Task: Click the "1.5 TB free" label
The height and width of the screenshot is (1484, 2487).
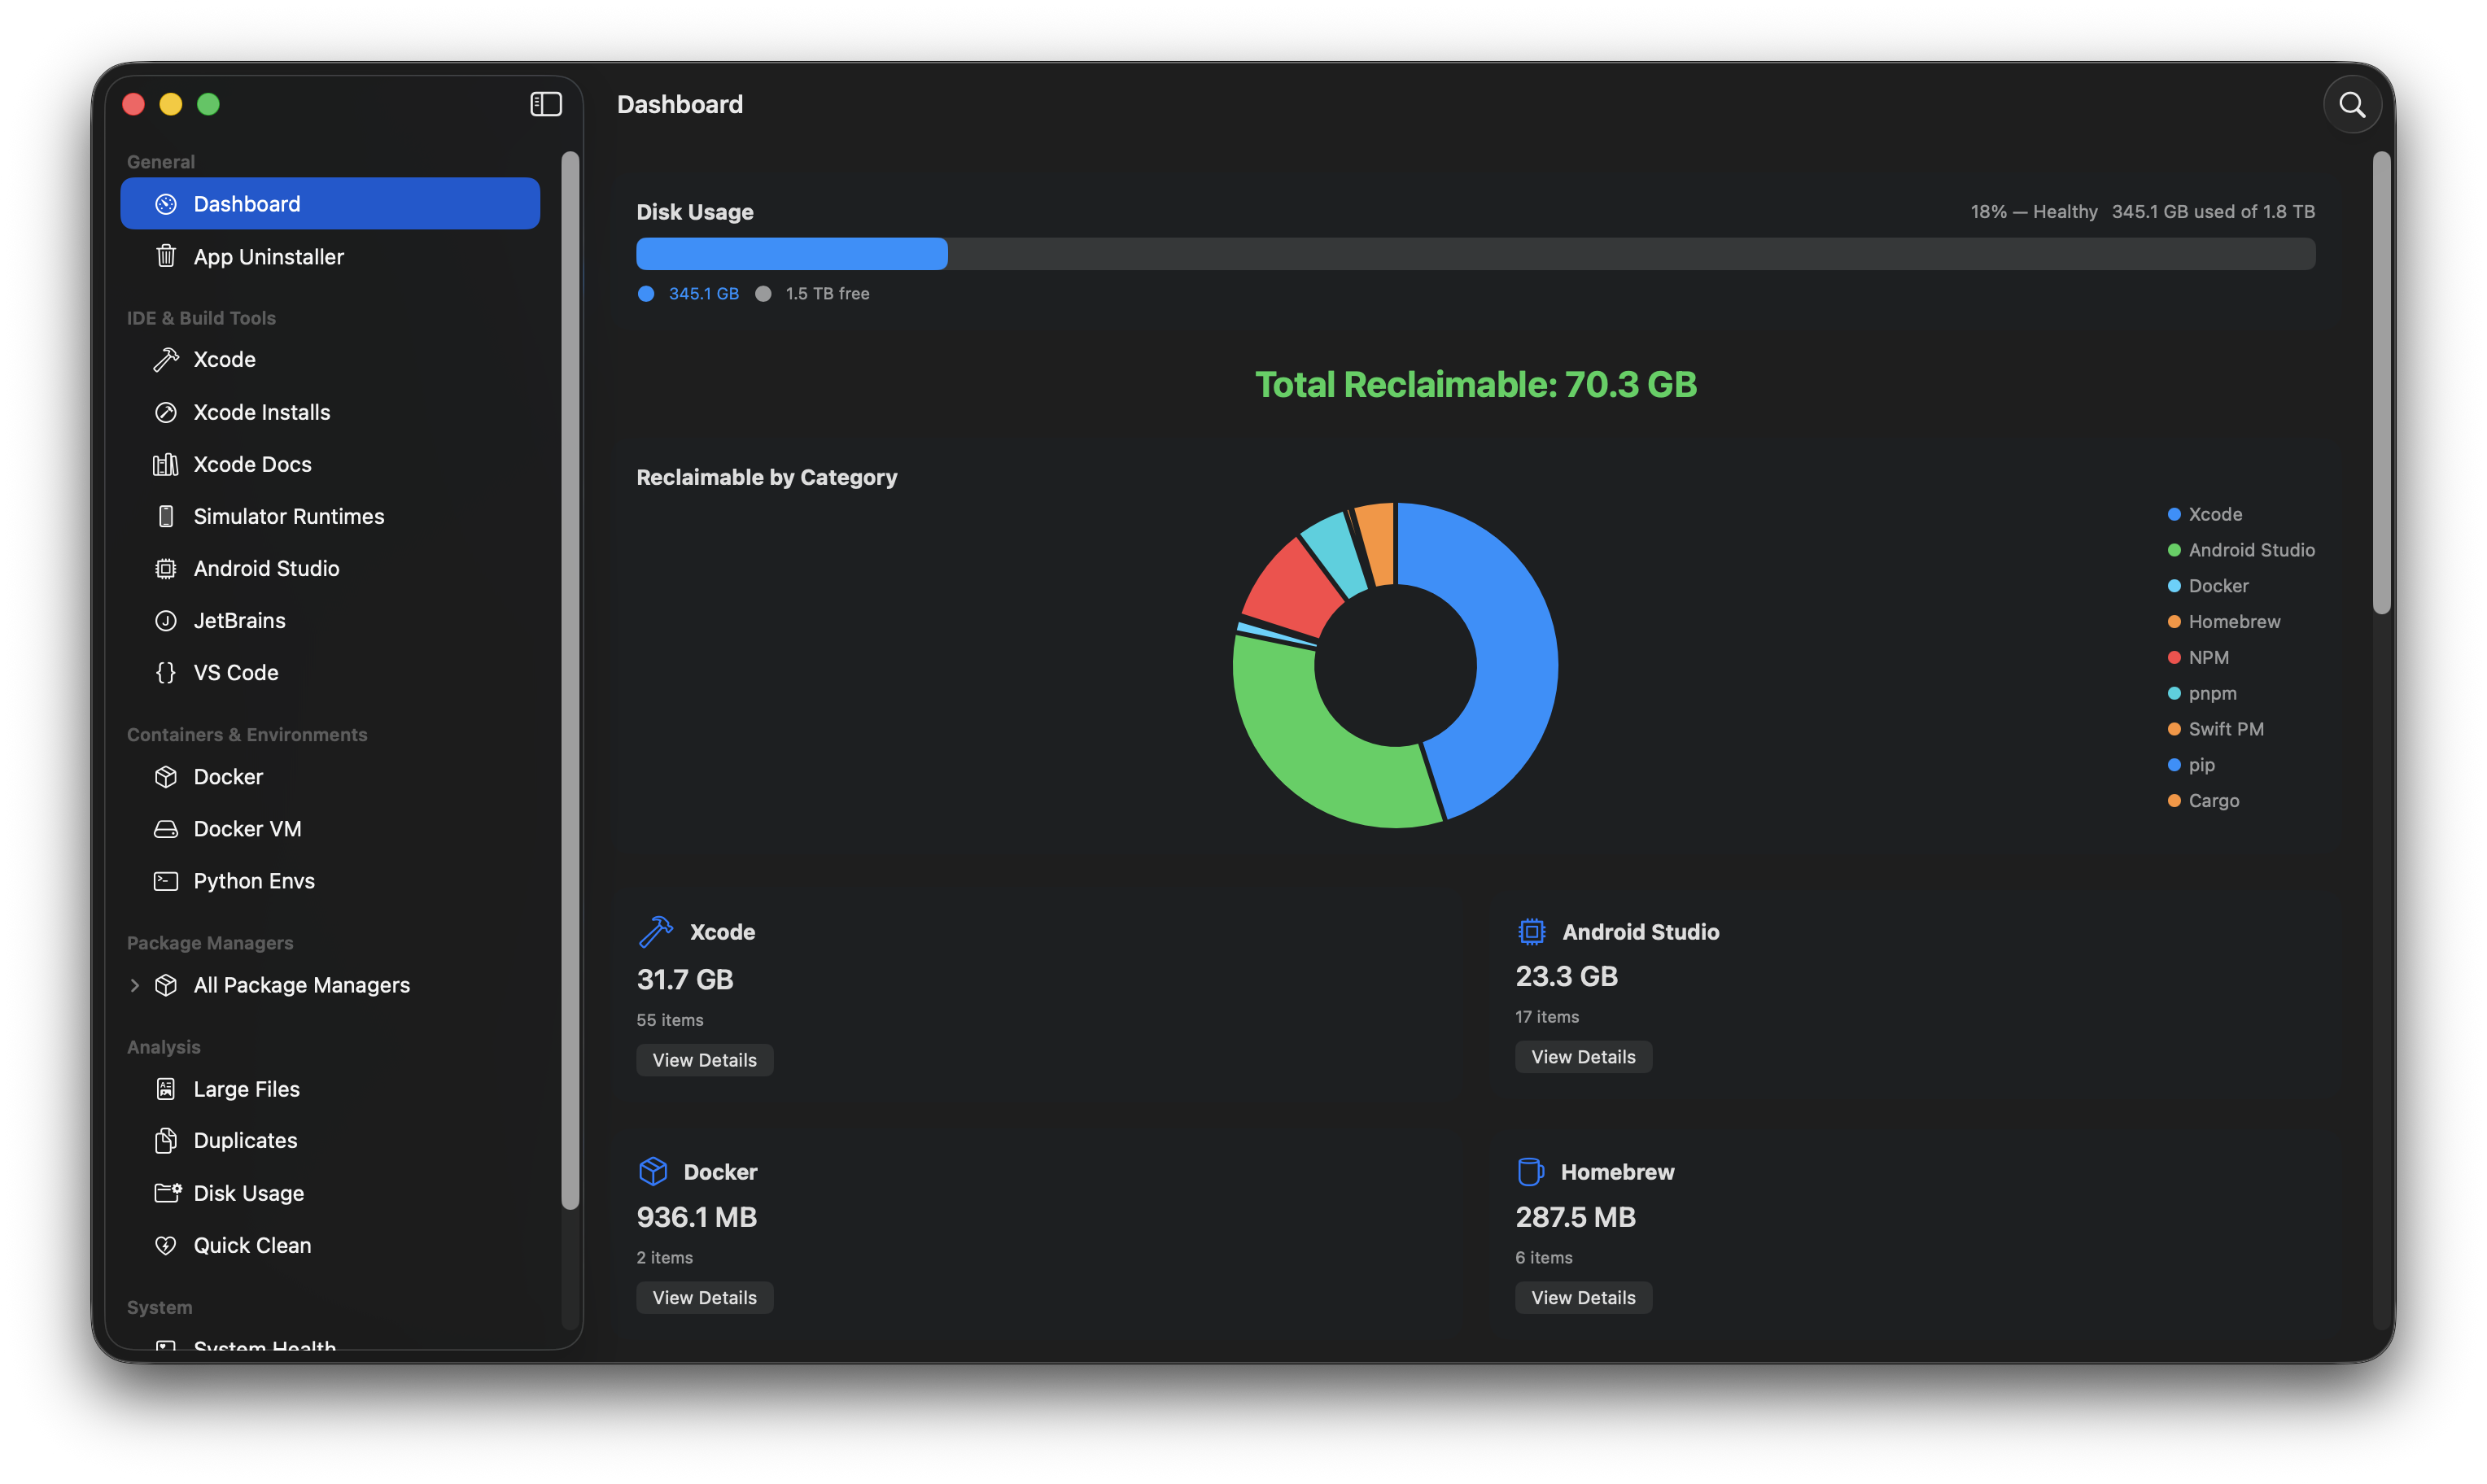Action: point(827,294)
